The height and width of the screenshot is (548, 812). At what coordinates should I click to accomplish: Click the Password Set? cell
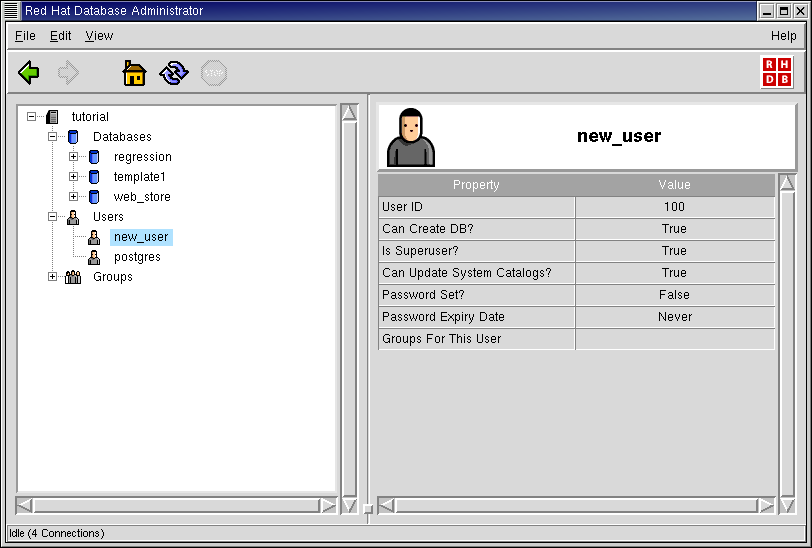pyautogui.click(x=476, y=295)
